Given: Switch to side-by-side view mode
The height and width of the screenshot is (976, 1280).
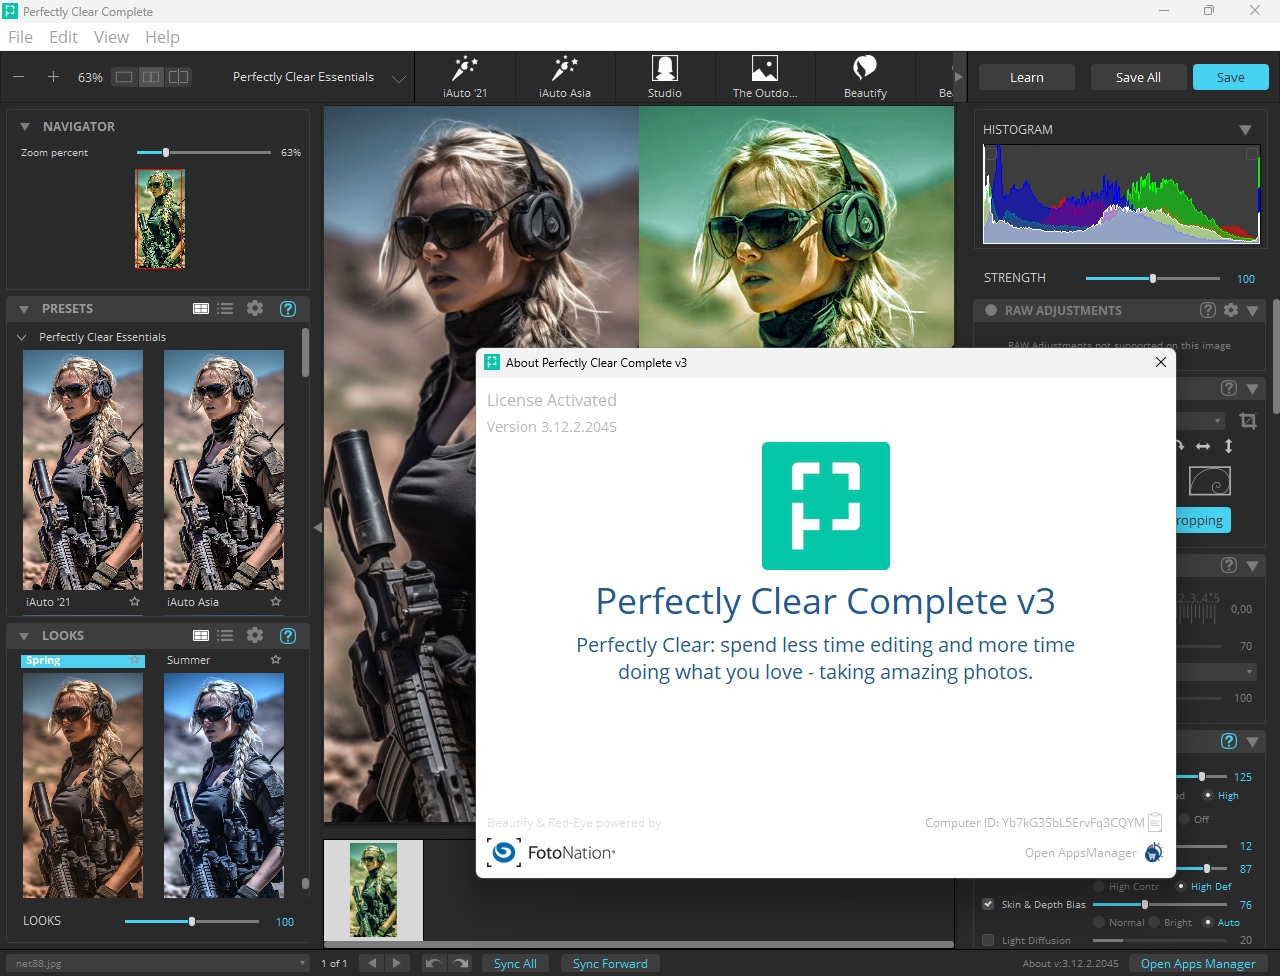Looking at the screenshot, I should (x=151, y=77).
